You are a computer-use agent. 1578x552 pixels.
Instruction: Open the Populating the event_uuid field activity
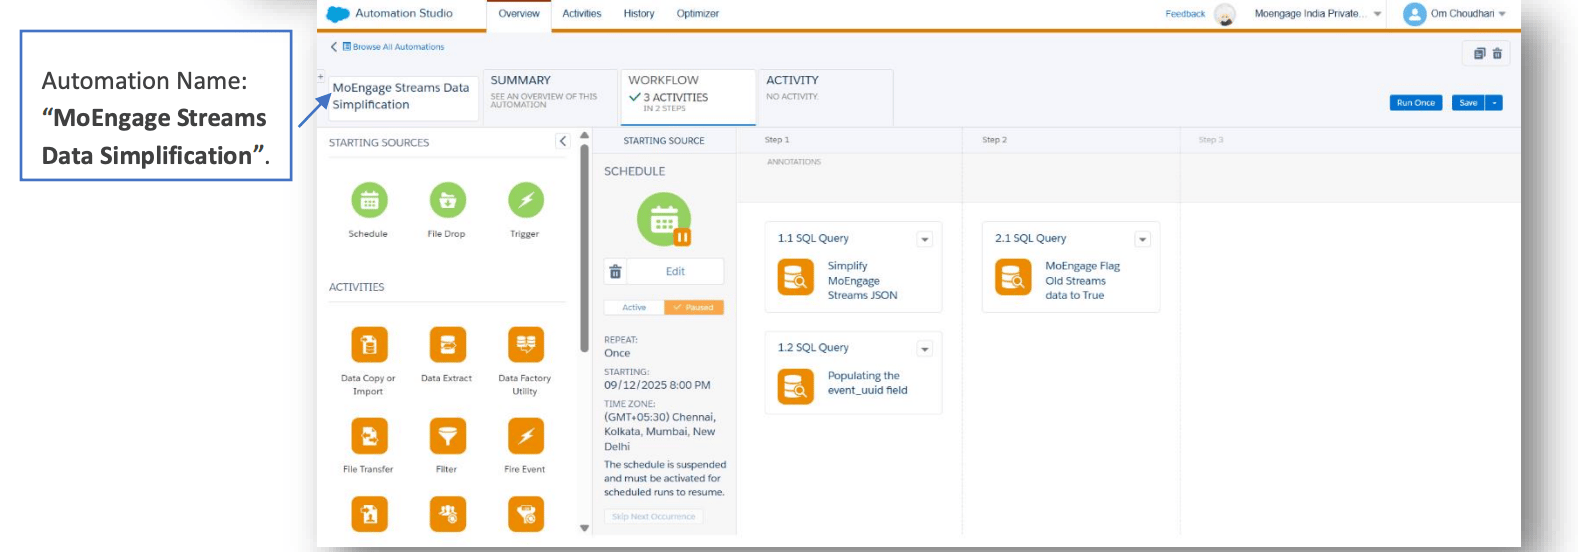click(x=867, y=383)
